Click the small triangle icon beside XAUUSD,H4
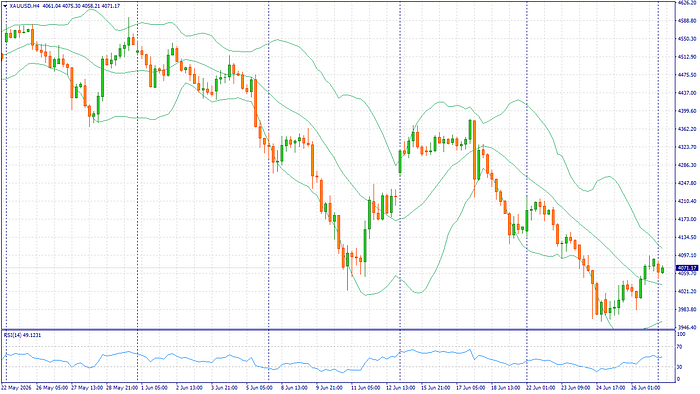The width and height of the screenshot is (700, 394). pyautogui.click(x=5, y=6)
